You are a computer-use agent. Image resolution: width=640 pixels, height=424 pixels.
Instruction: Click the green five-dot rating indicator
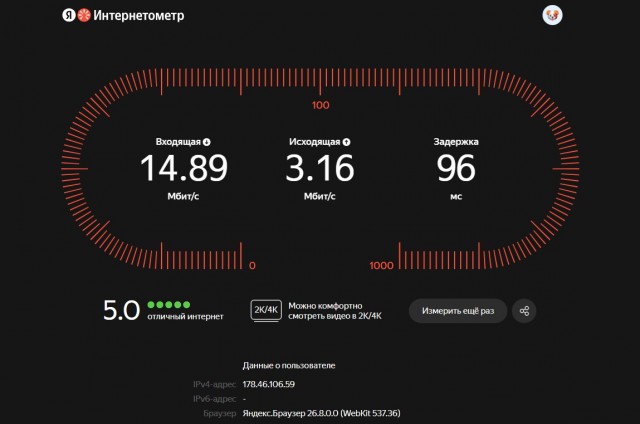point(169,304)
